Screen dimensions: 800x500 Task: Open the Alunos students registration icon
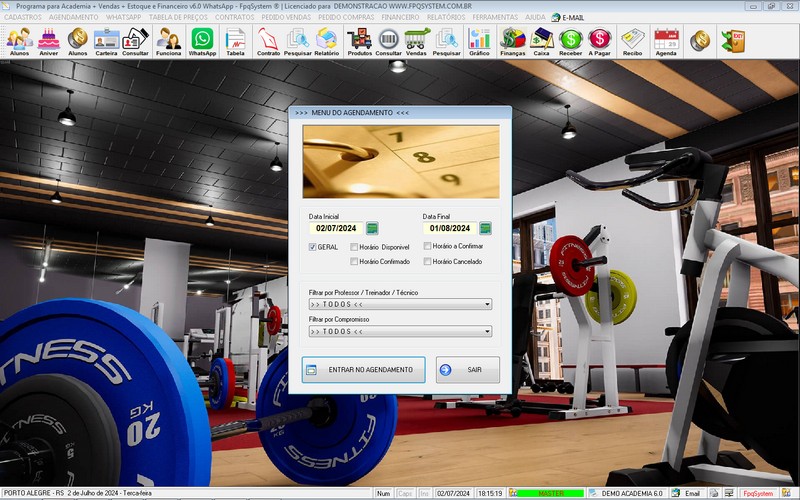(x=19, y=42)
